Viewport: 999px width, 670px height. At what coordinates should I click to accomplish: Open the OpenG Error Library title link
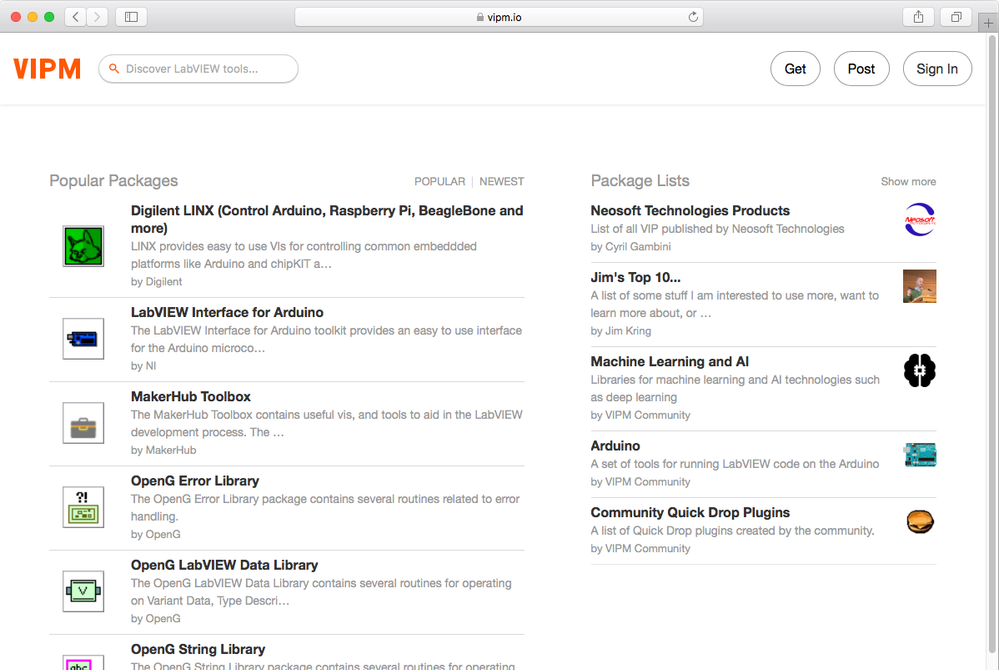[x=195, y=481]
